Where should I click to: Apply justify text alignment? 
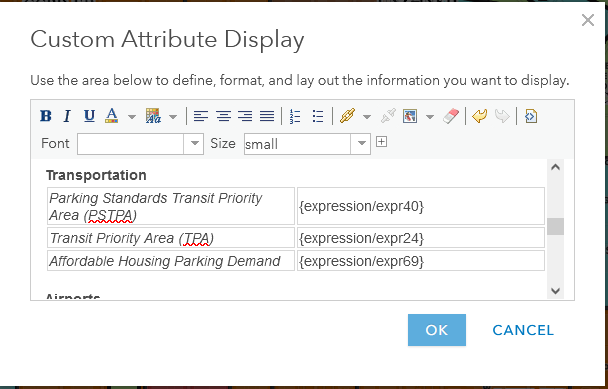pos(267,116)
